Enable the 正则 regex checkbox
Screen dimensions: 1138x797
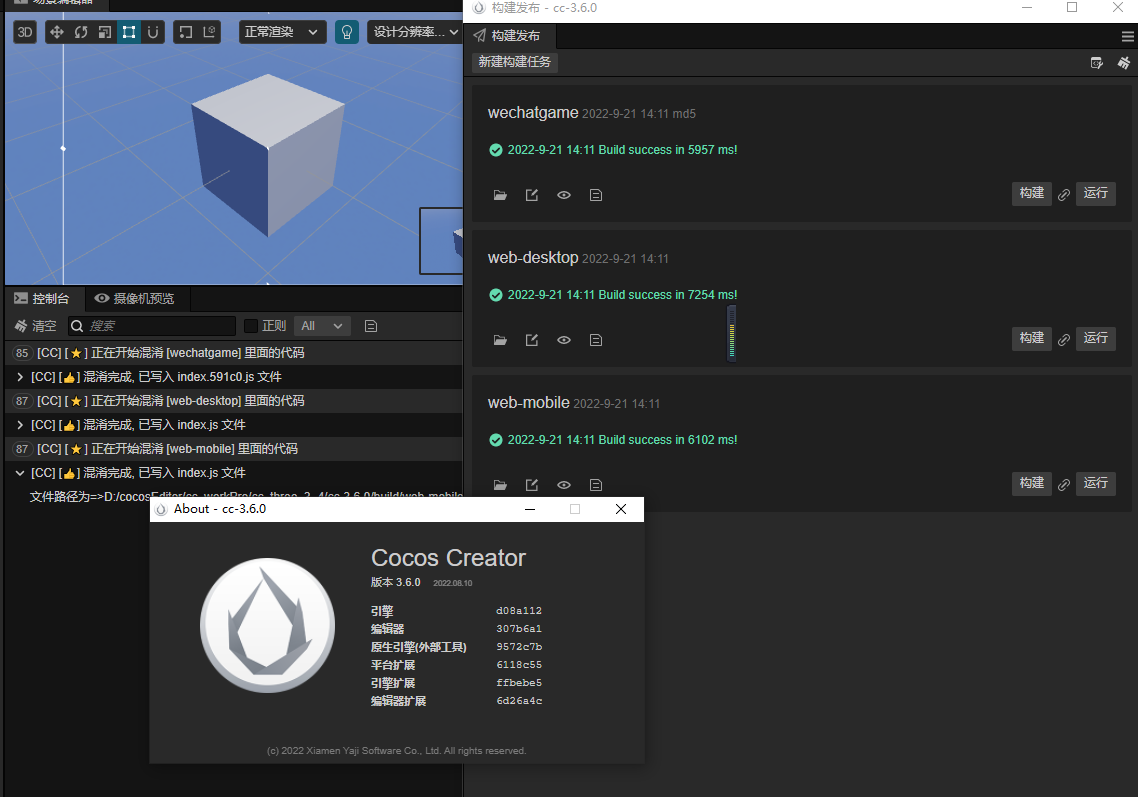[251, 326]
